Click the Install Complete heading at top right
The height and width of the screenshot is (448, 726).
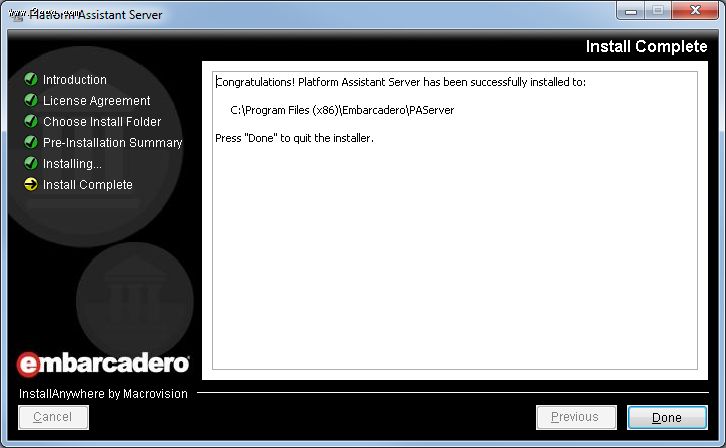tap(646, 46)
